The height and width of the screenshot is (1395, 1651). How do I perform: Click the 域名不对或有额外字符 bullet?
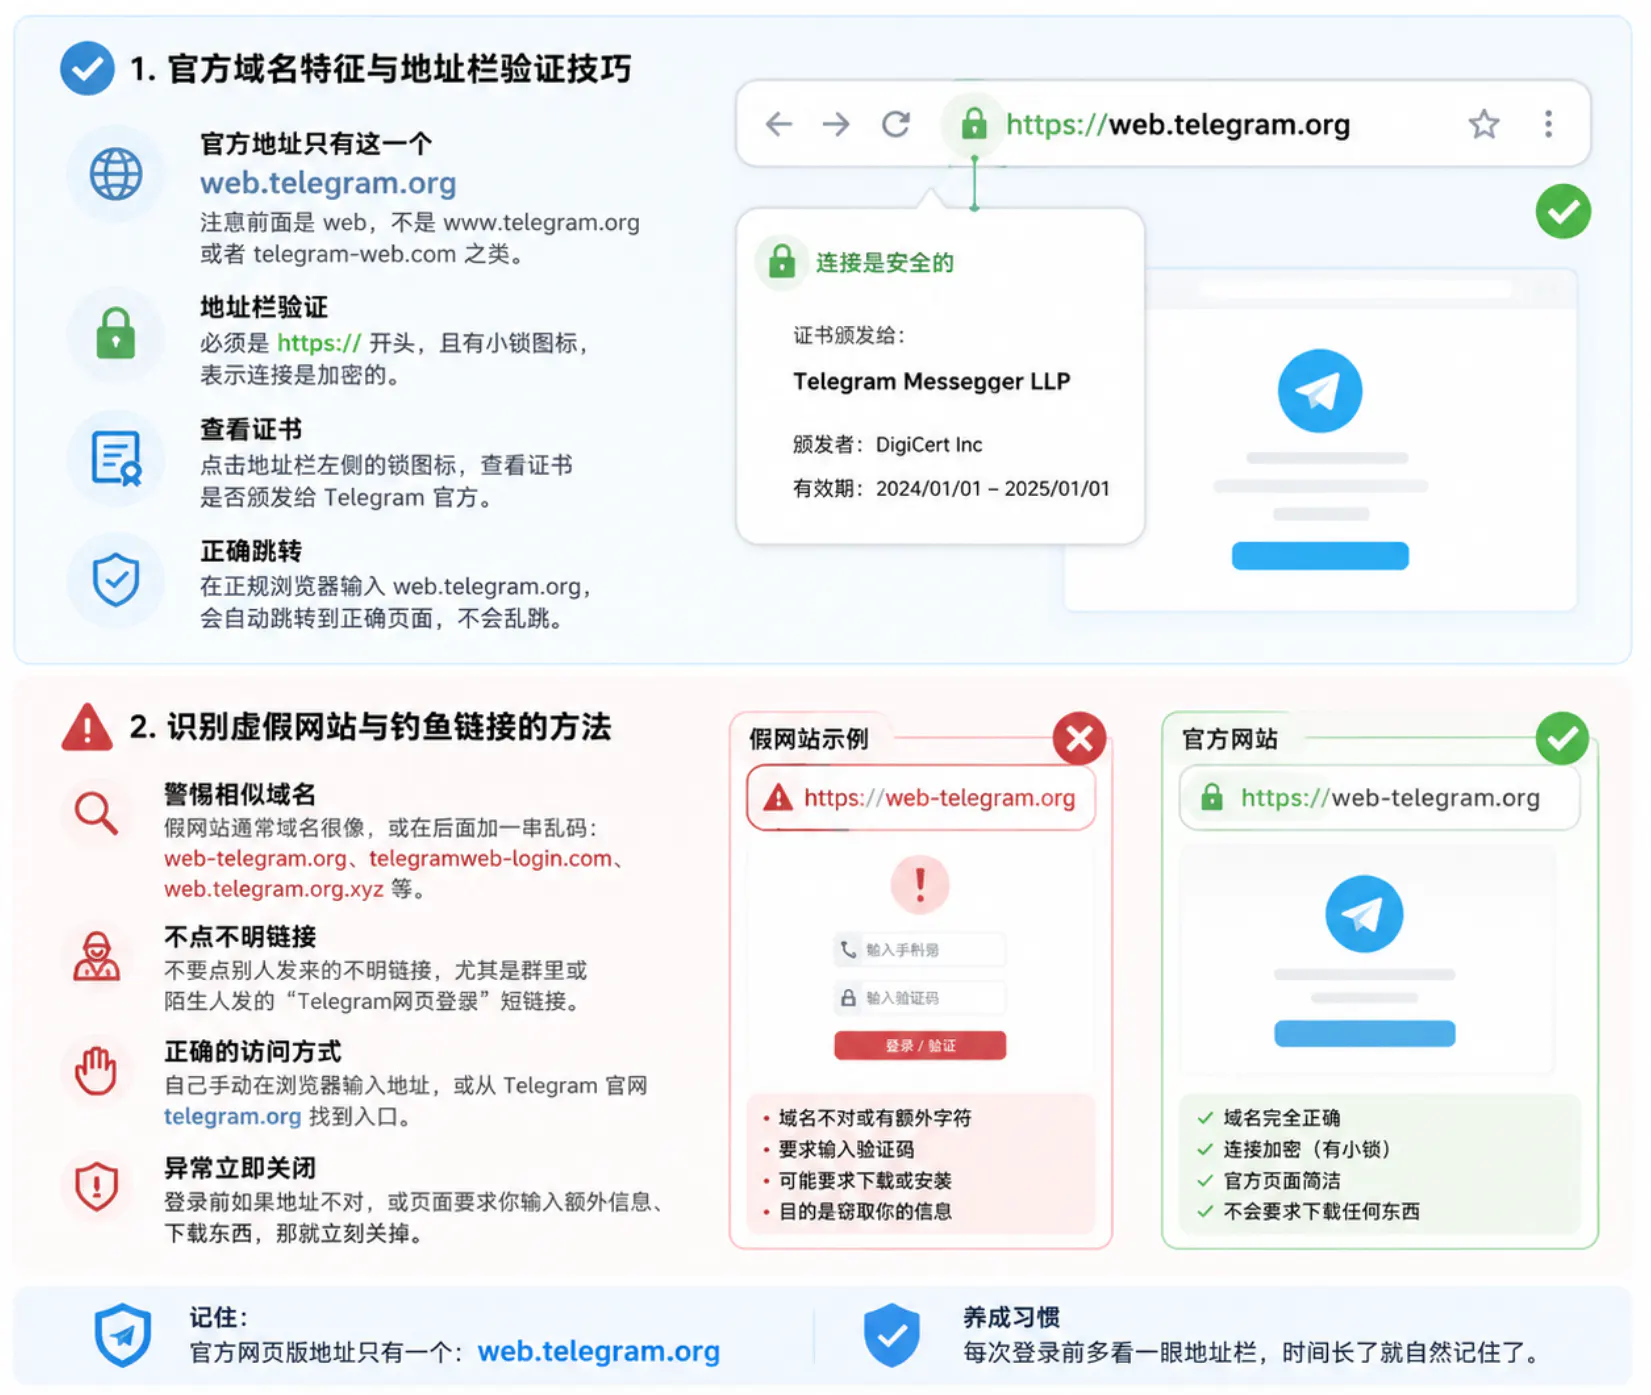tap(866, 1118)
